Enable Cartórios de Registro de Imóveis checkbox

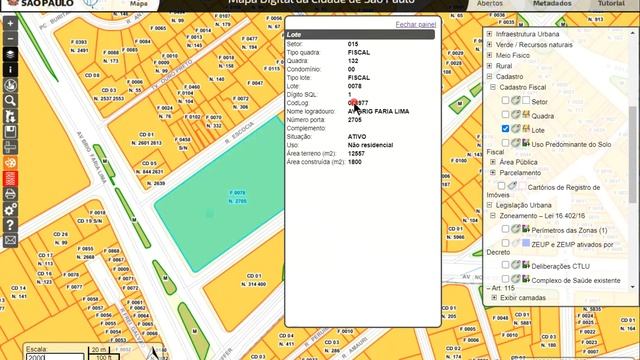501,186
